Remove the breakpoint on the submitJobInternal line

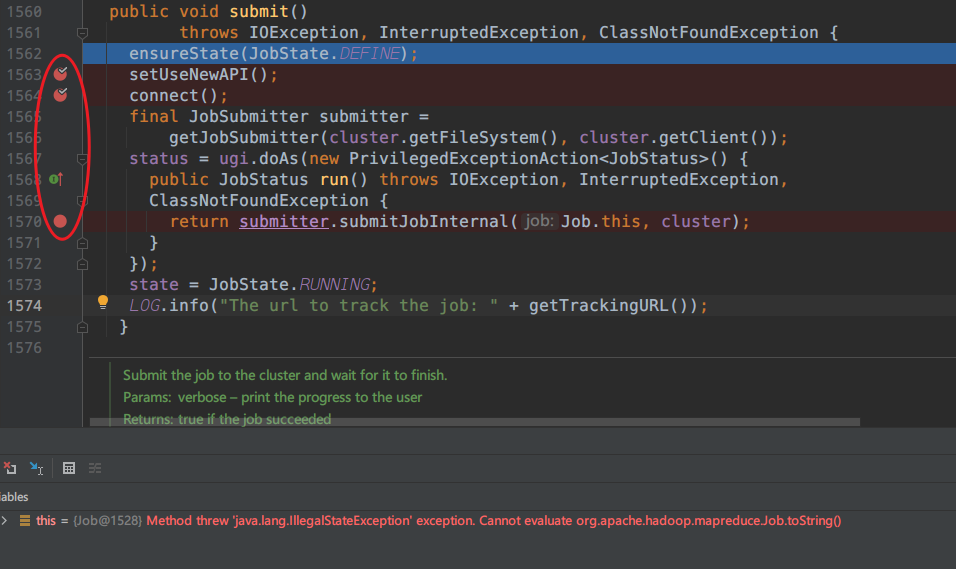60,221
